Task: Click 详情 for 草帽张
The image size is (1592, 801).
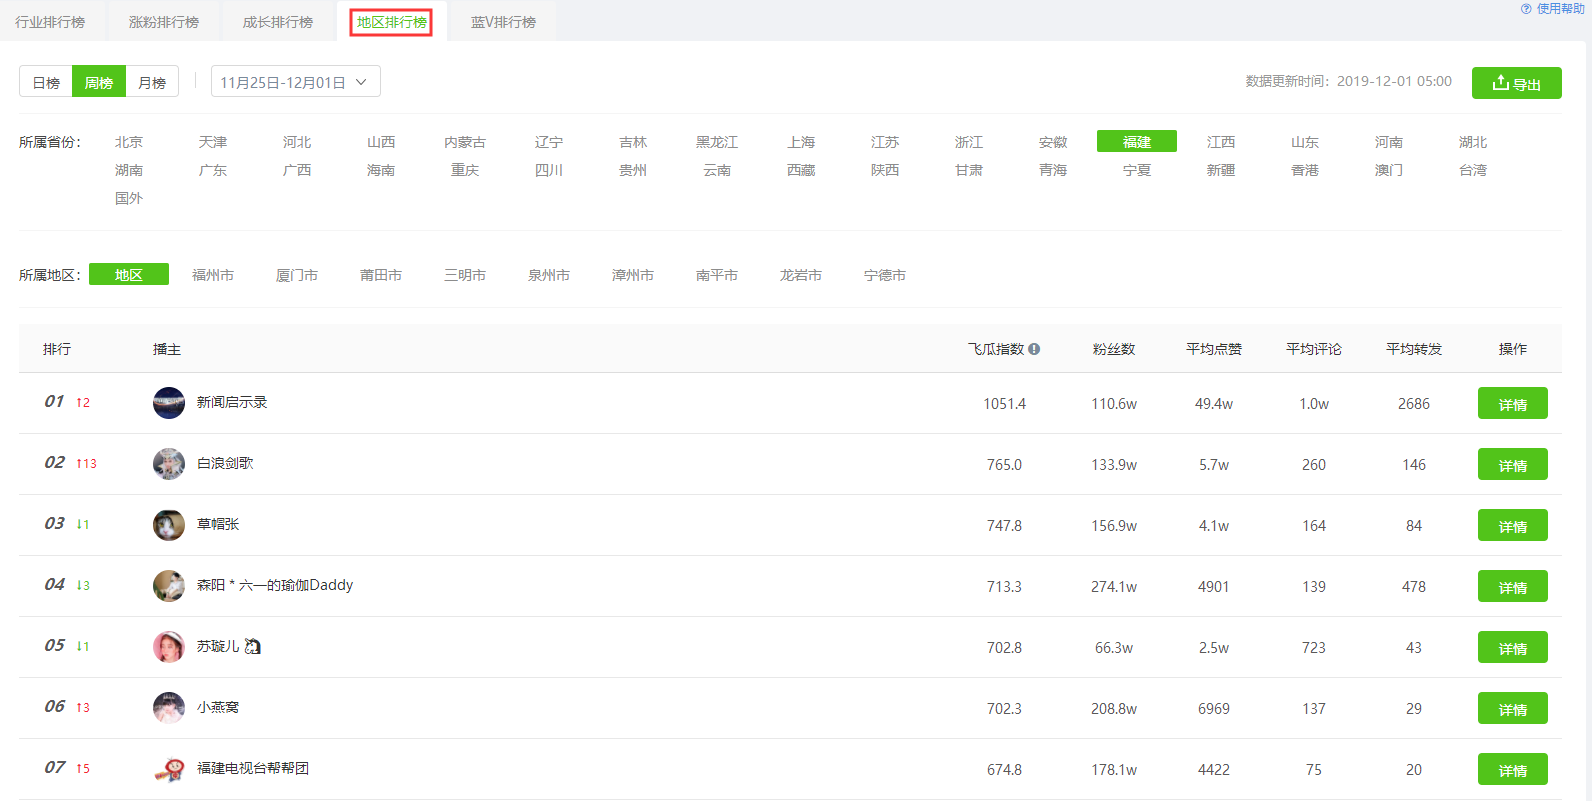Action: [1512, 526]
